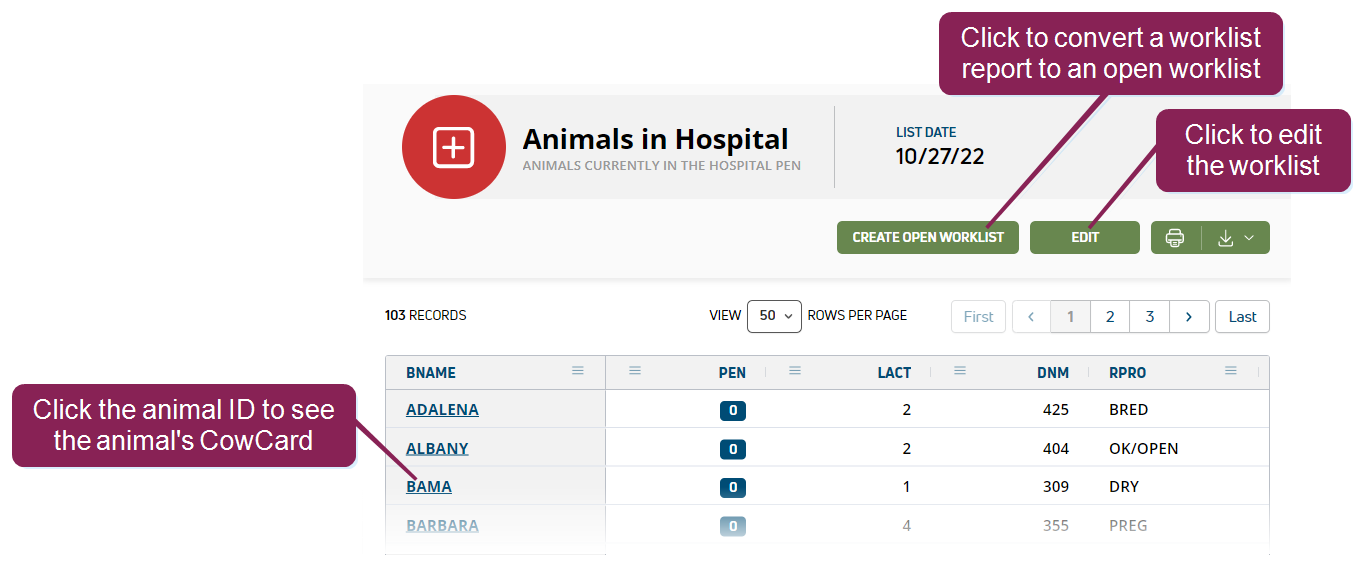Click pen badge in ADALENA row

pyautogui.click(x=733, y=411)
